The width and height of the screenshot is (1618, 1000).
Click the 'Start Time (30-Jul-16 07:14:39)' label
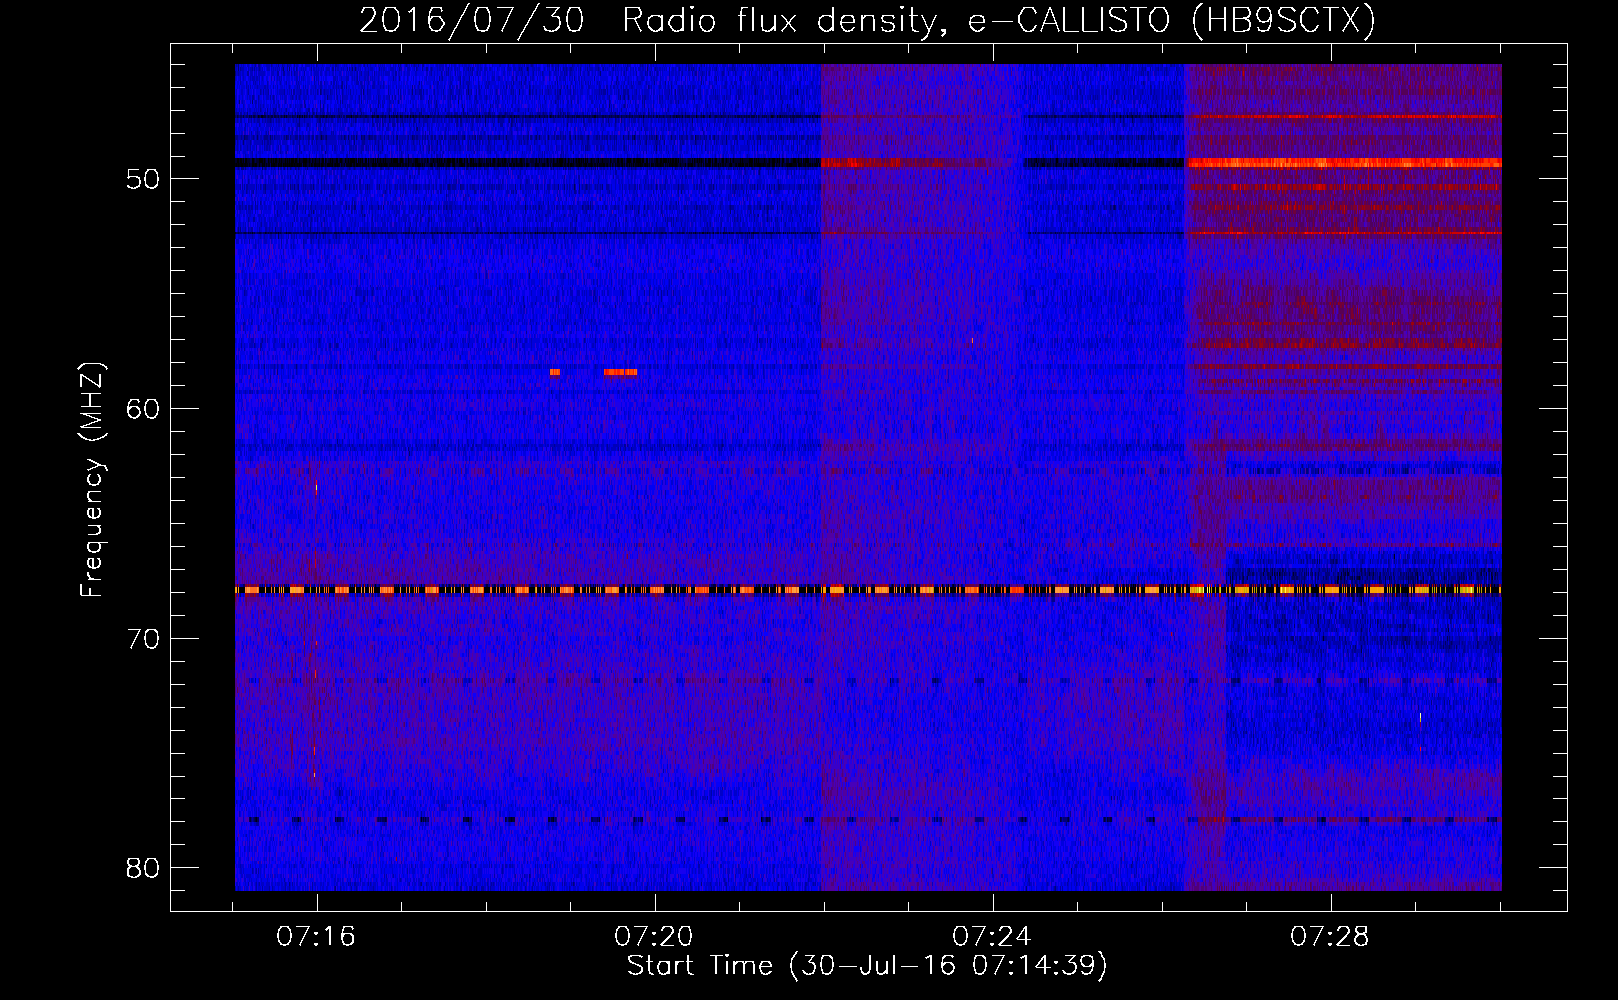[x=867, y=966]
